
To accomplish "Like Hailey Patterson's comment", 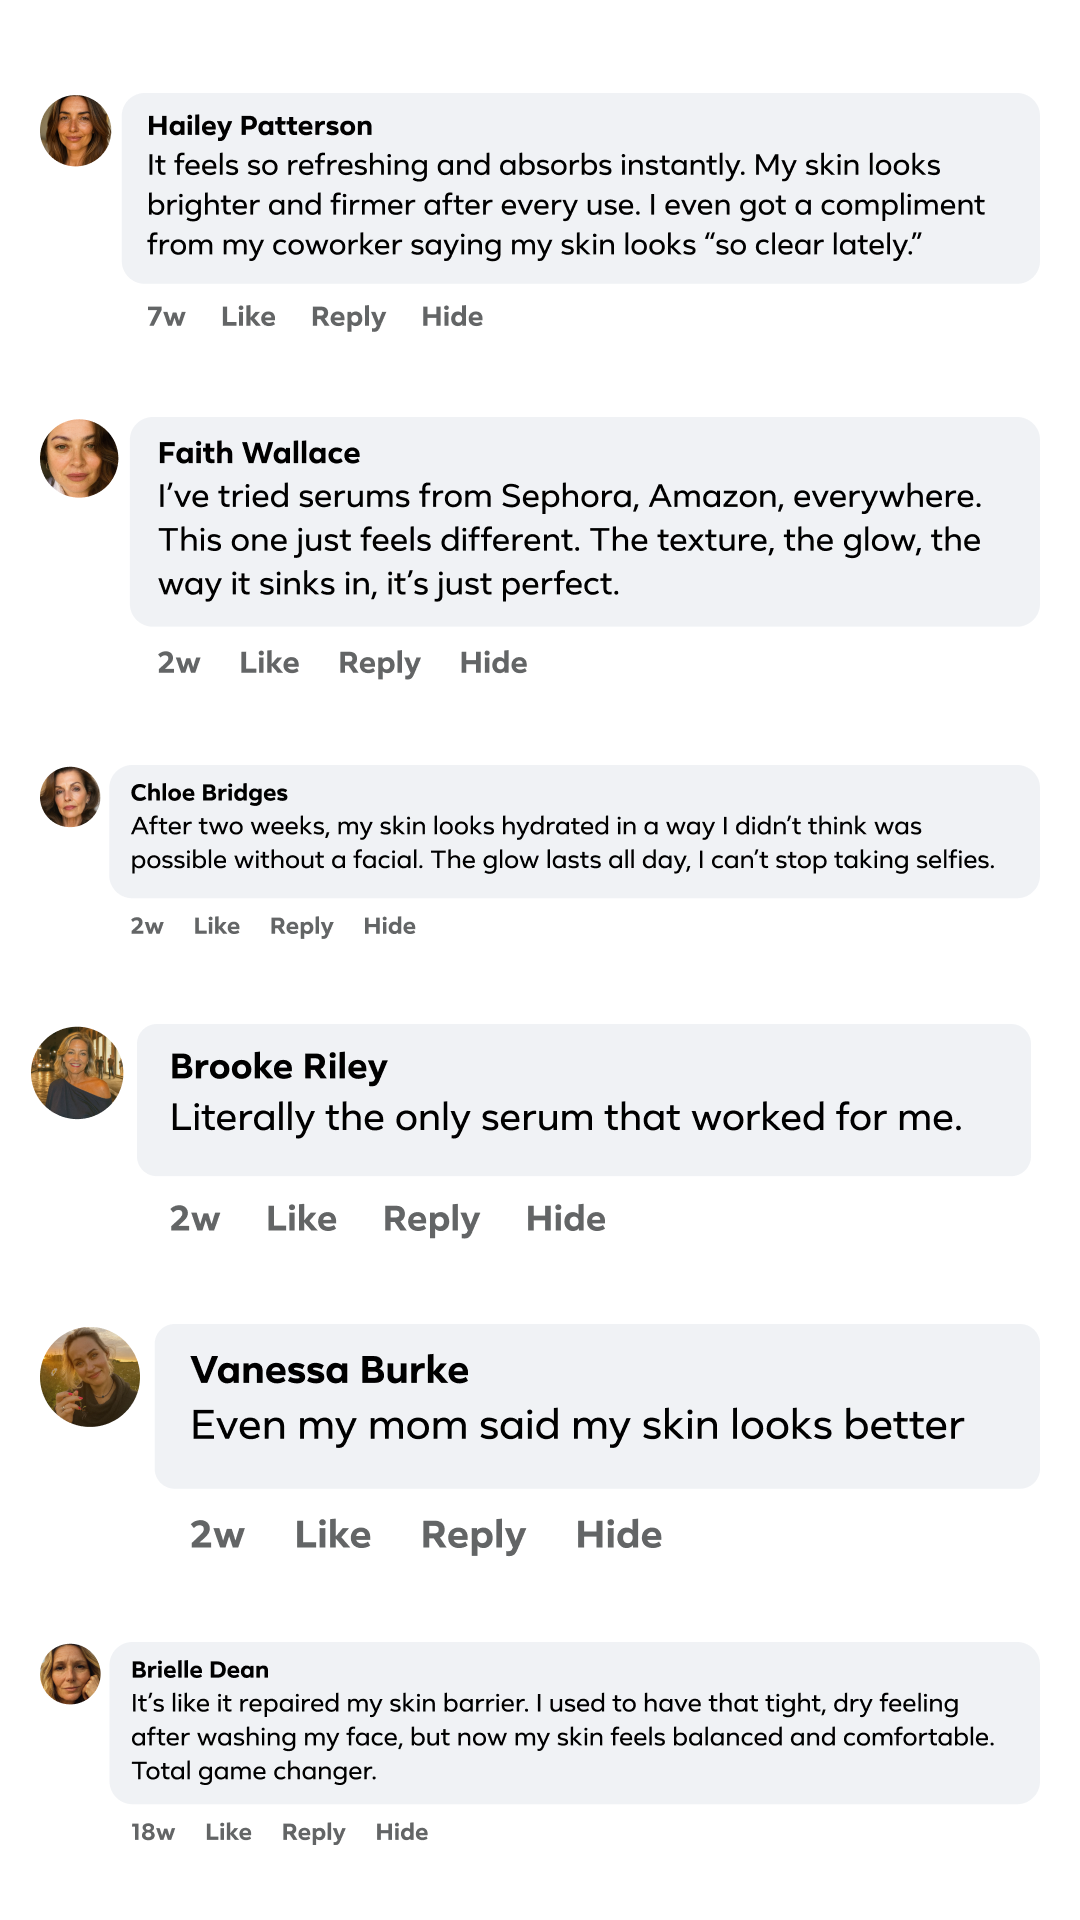I will (x=248, y=317).
